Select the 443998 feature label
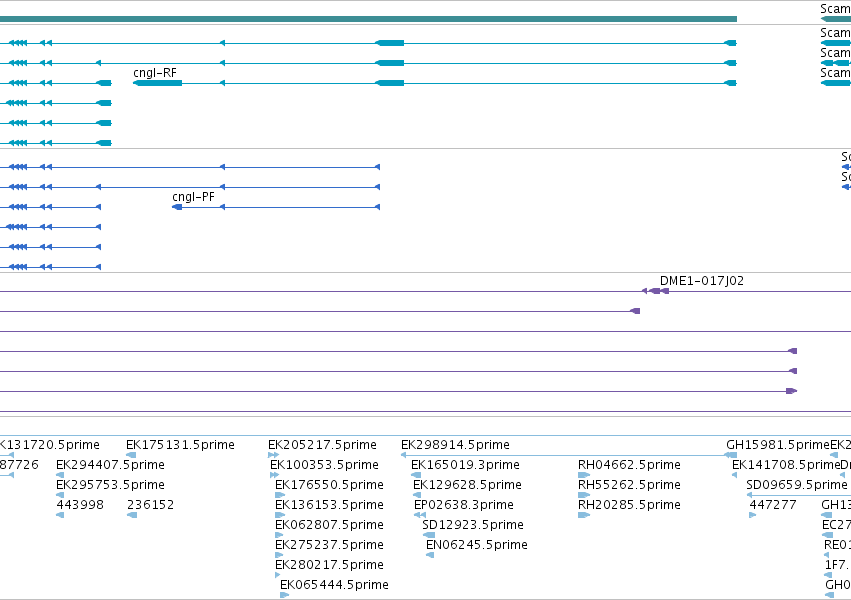This screenshot has height=600, width=851. coord(80,505)
